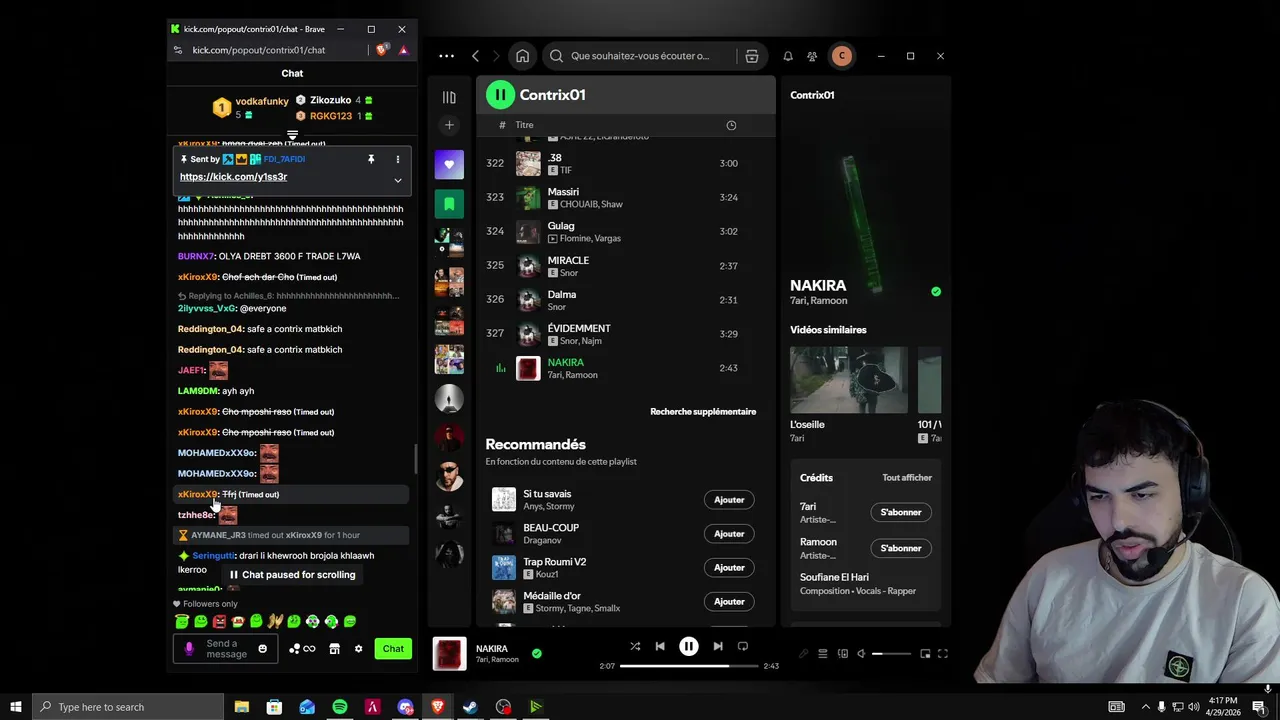Add Médaille d'or to playlist
The height and width of the screenshot is (720, 1280).
(x=729, y=602)
